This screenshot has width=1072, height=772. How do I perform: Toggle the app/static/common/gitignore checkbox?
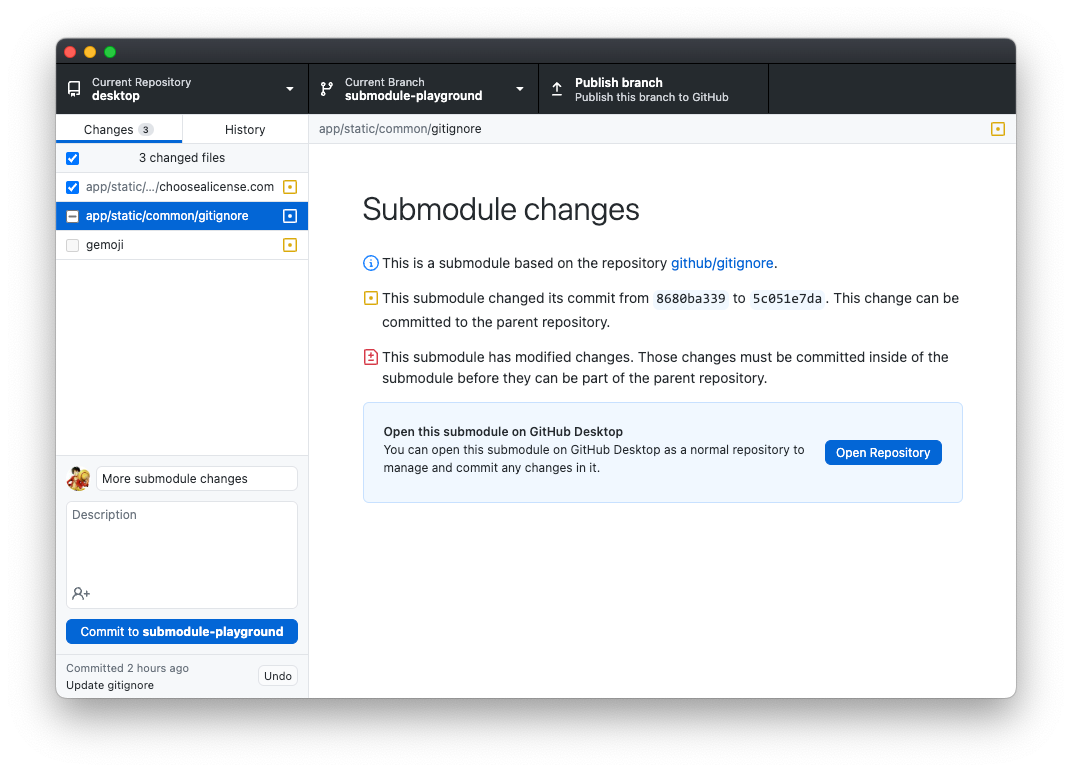[x=72, y=215]
